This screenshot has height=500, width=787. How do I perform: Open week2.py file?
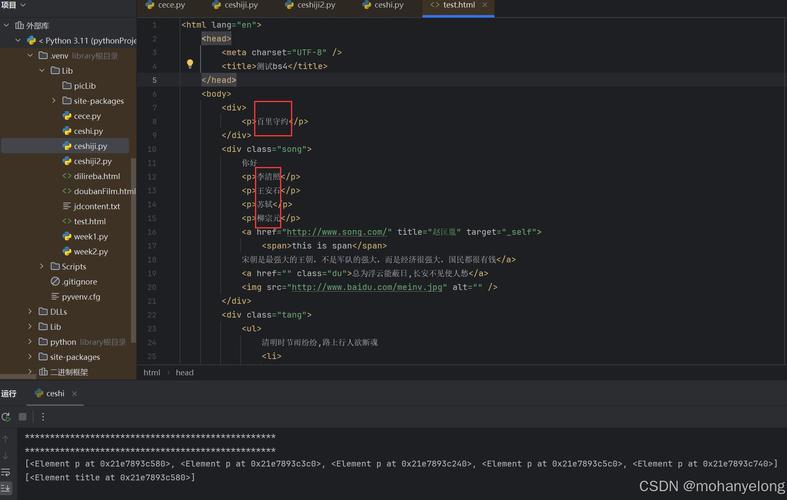point(85,252)
